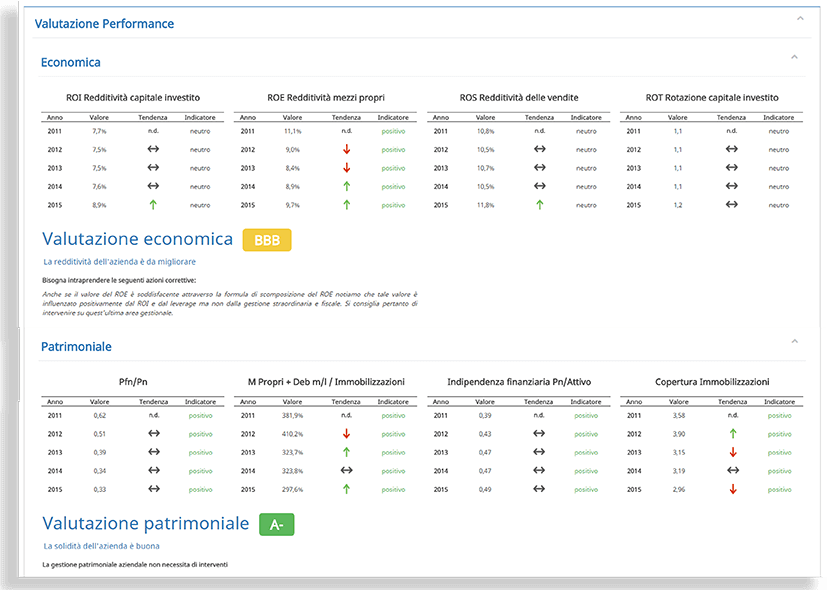The height and width of the screenshot is (590, 827).
Task: Select M Propri 2012 red down arrow
Action: (x=347, y=433)
